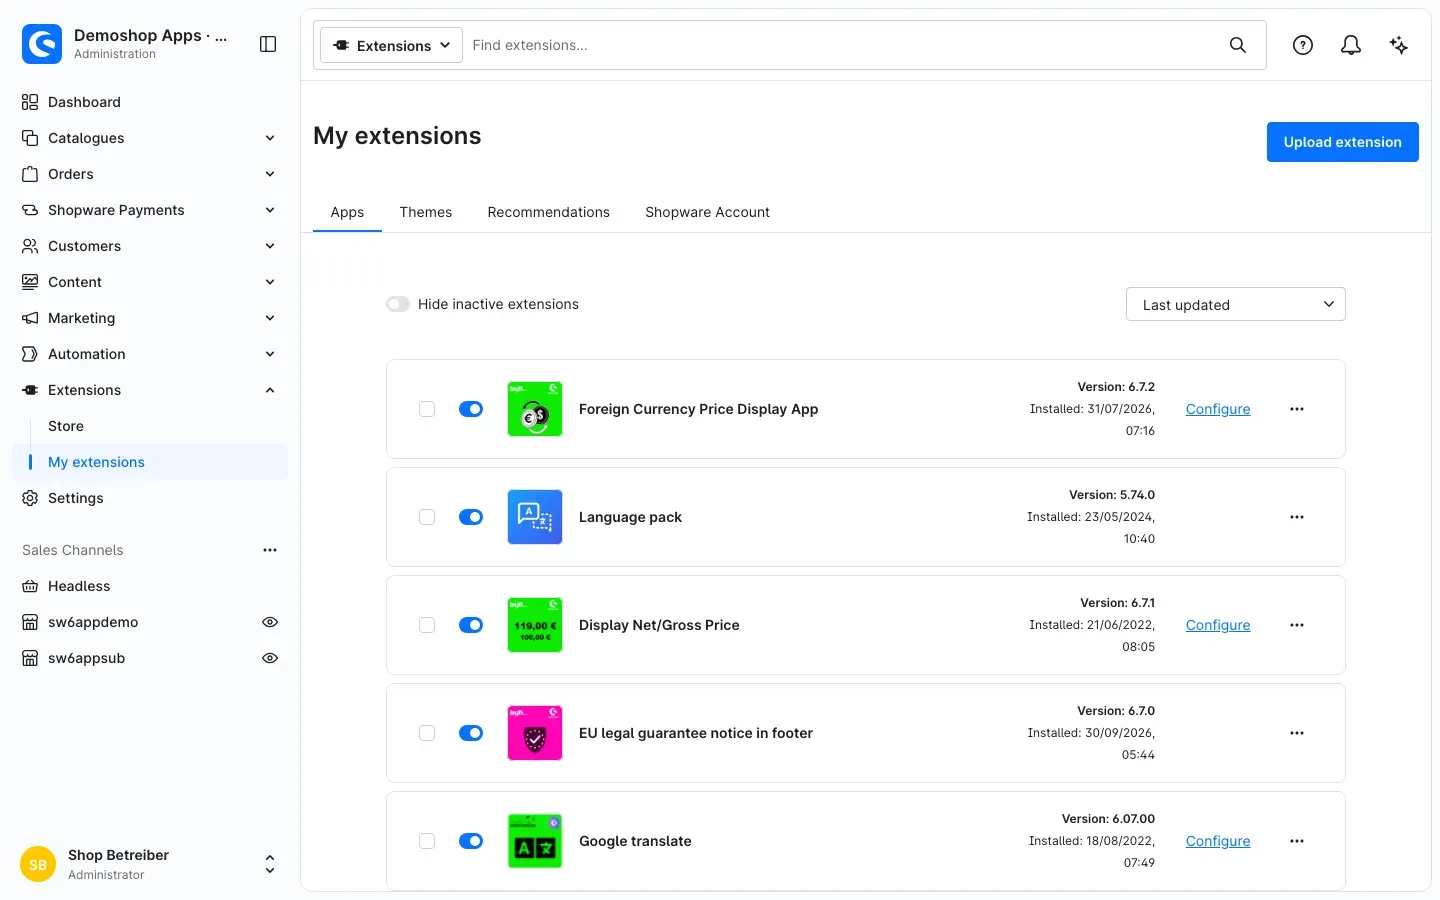Click the Language pack app icon
Image resolution: width=1440 pixels, height=900 pixels.
(535, 517)
